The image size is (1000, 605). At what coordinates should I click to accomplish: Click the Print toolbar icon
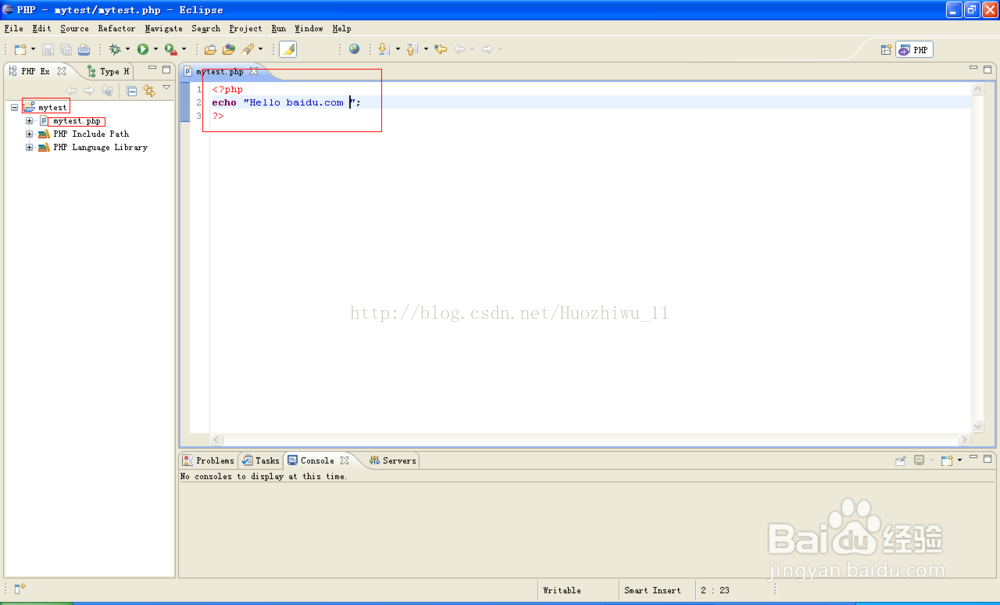coord(84,49)
